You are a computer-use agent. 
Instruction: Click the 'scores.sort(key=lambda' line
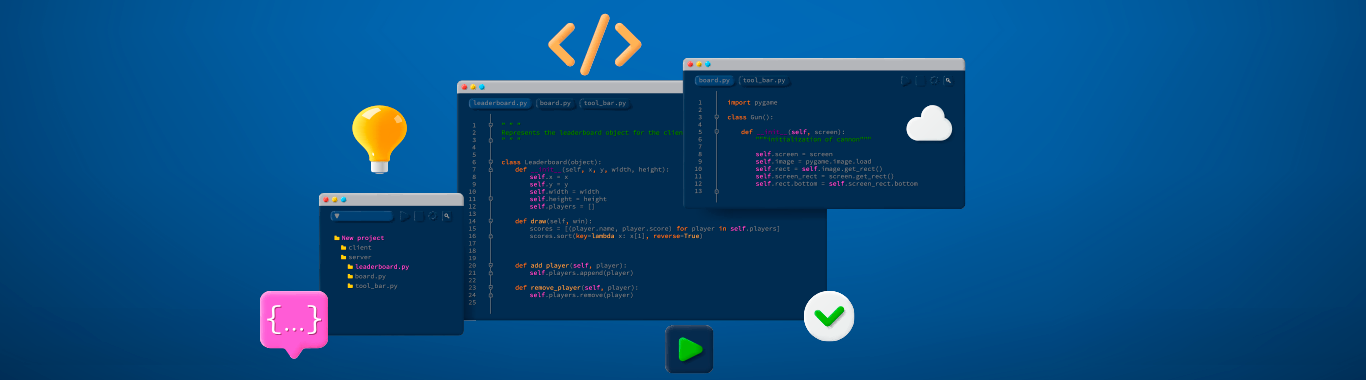pyautogui.click(x=616, y=236)
